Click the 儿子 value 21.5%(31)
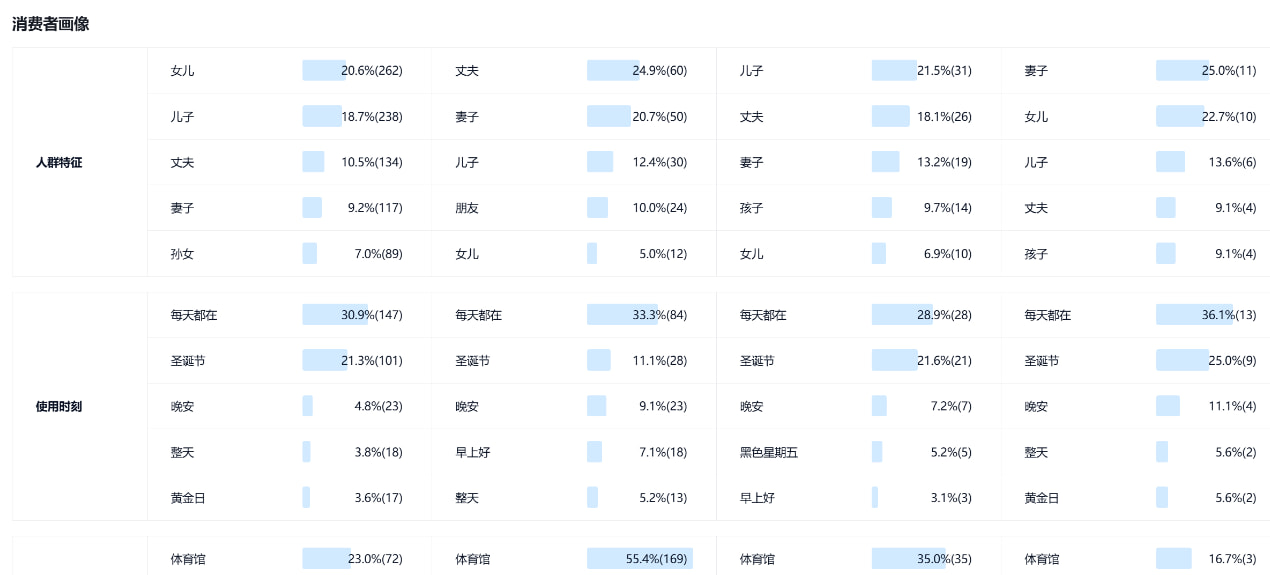The image size is (1270, 575). (x=944, y=71)
